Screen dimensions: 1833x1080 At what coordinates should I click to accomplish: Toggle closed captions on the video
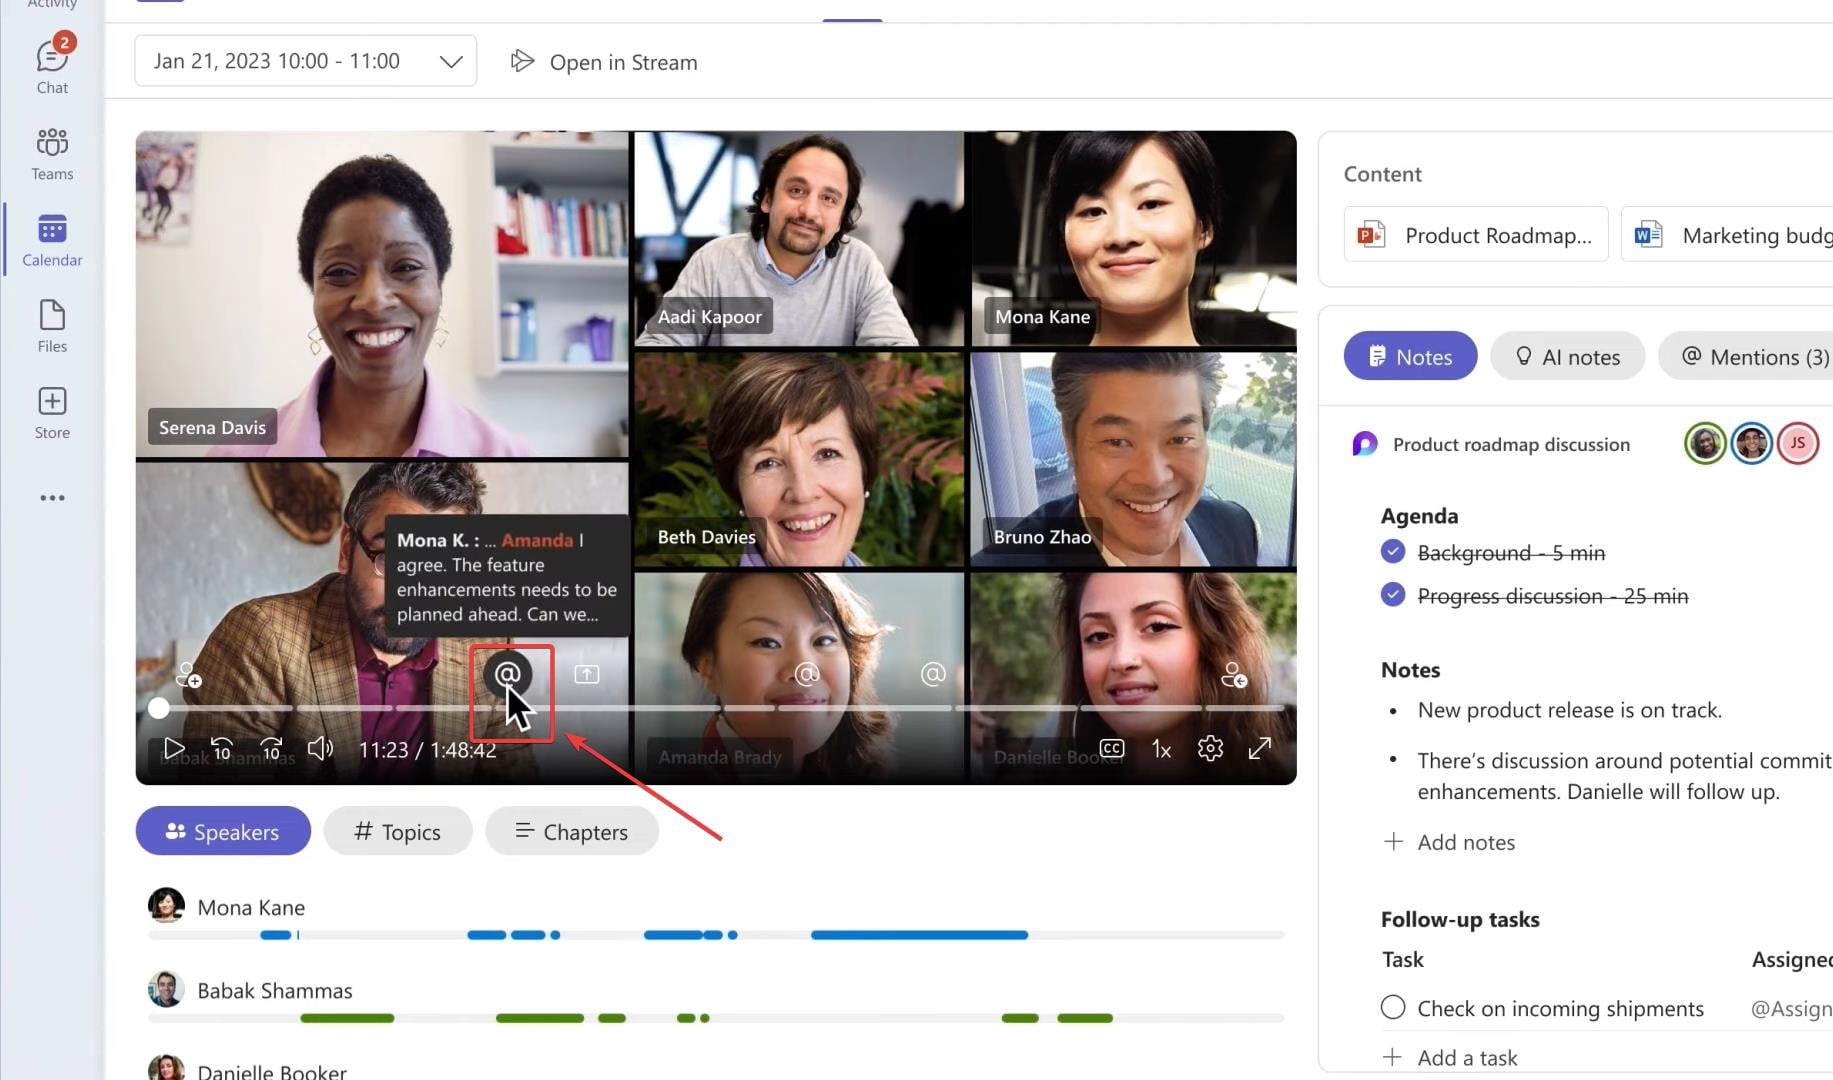(x=1111, y=748)
